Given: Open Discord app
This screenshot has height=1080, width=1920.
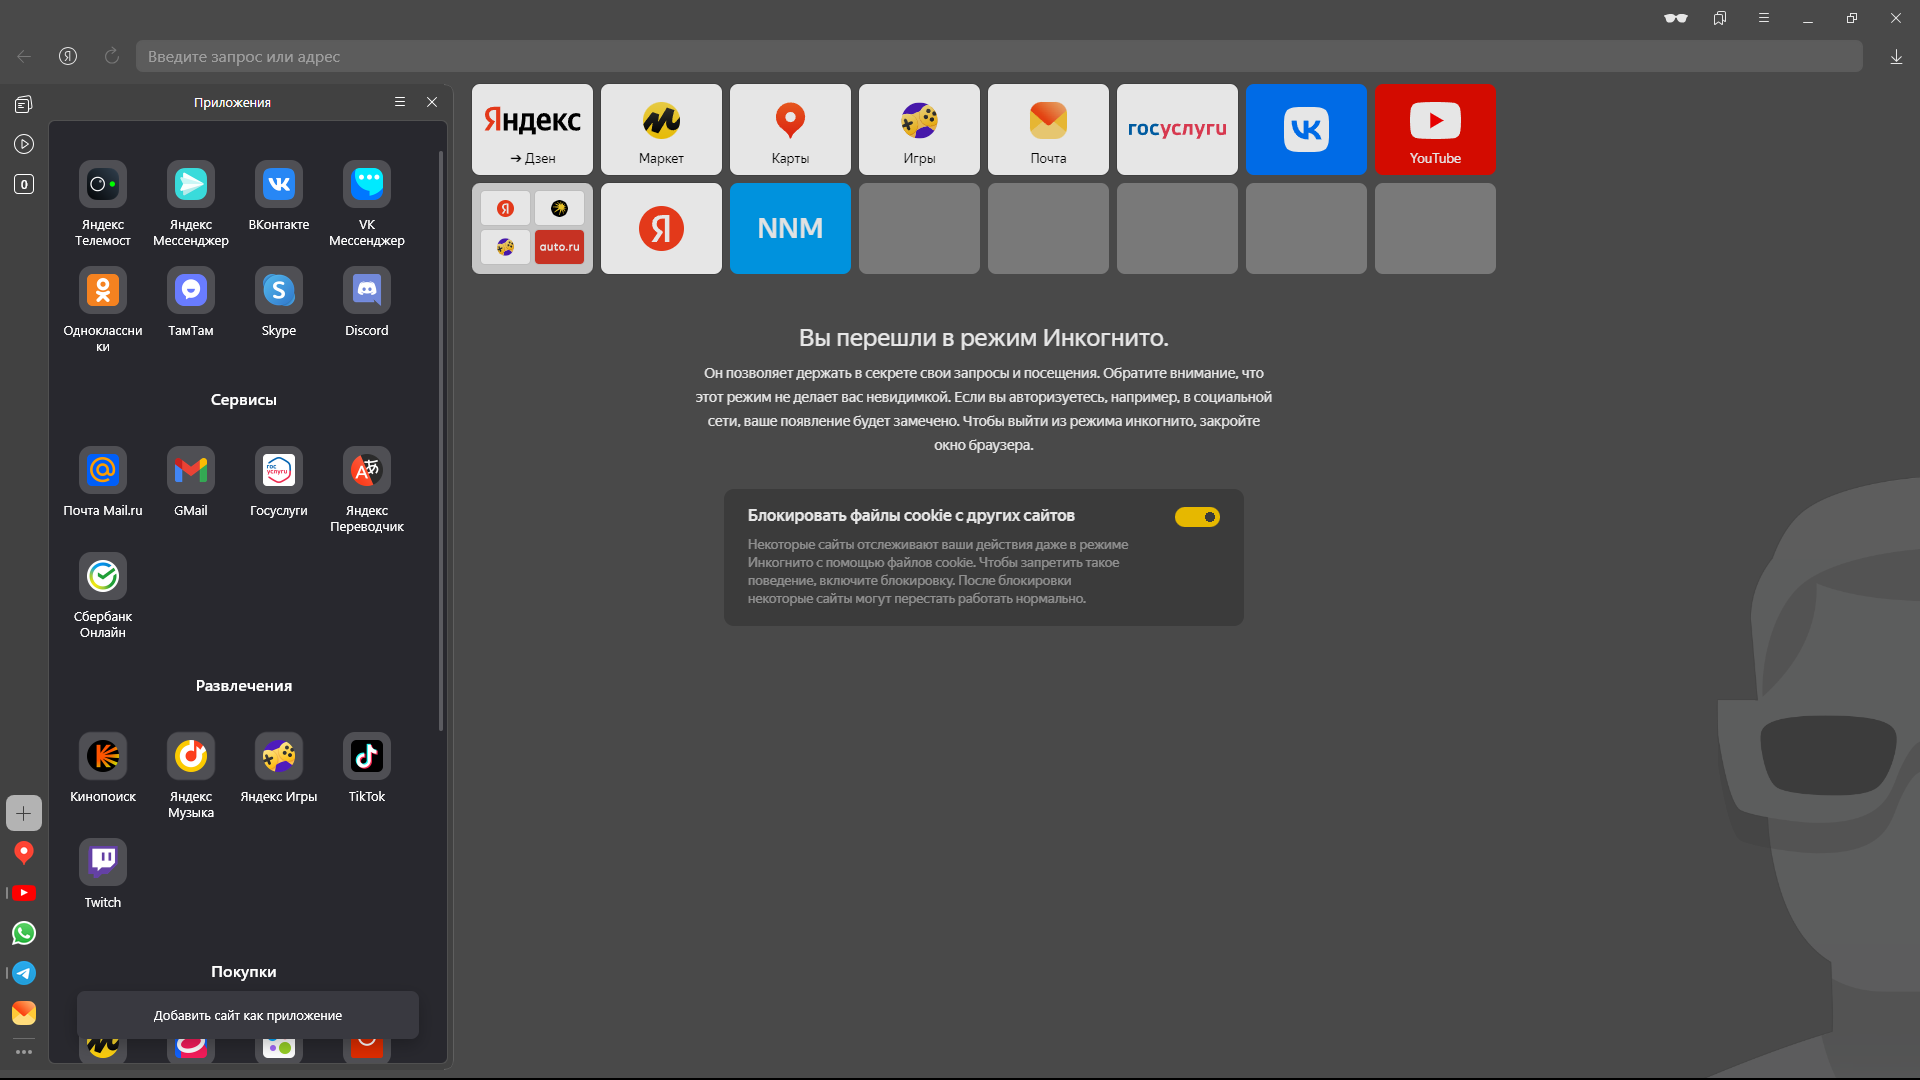Looking at the screenshot, I should click(x=367, y=302).
